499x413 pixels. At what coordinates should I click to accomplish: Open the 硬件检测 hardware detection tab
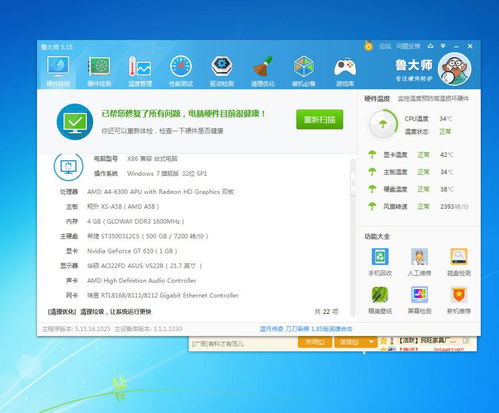click(99, 71)
